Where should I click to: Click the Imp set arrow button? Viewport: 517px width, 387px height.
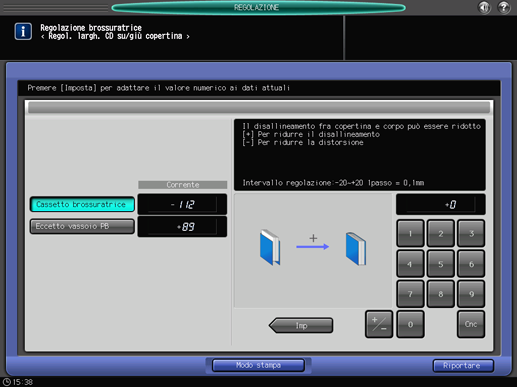(x=301, y=325)
